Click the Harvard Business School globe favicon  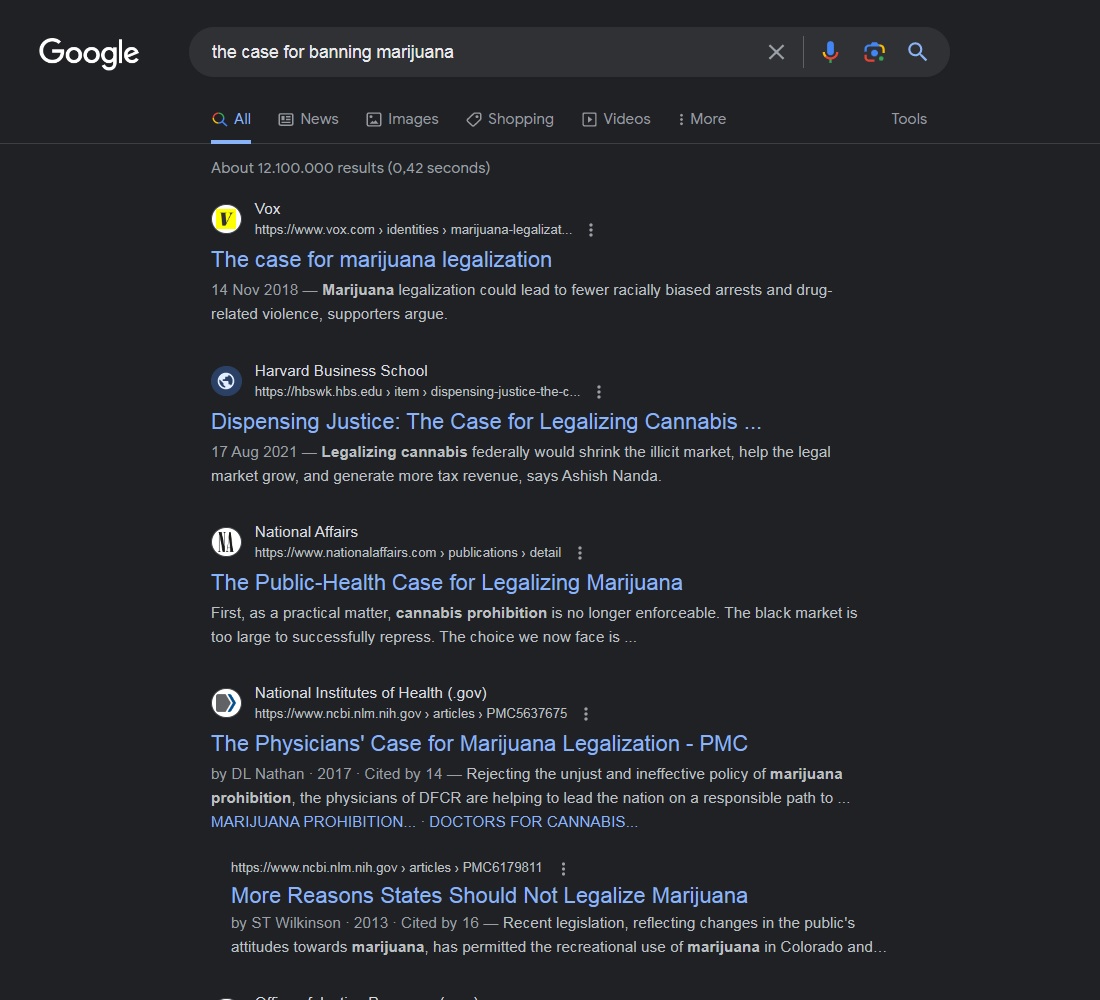coord(227,381)
